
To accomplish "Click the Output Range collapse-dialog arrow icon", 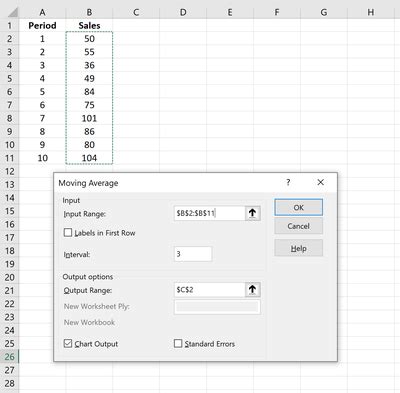I will click(x=252, y=290).
